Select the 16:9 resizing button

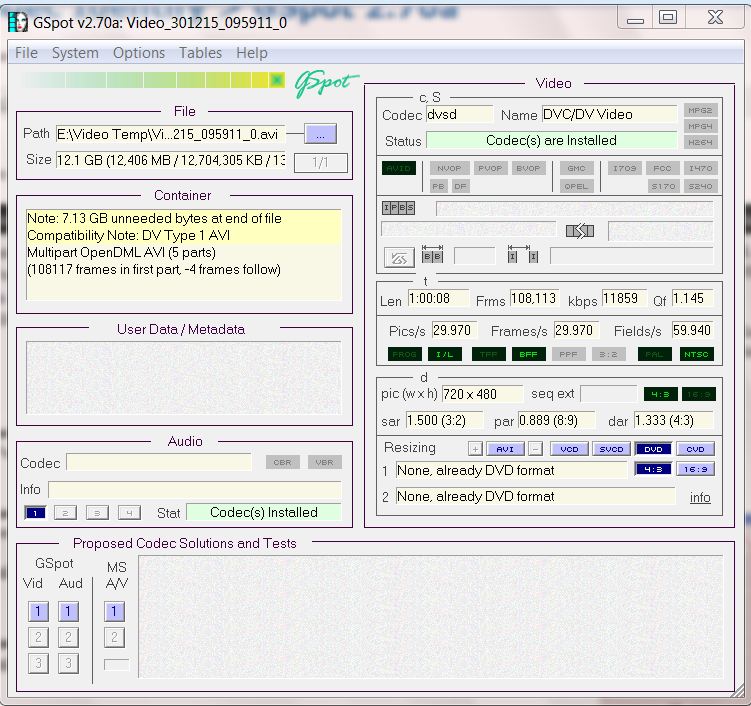click(695, 469)
